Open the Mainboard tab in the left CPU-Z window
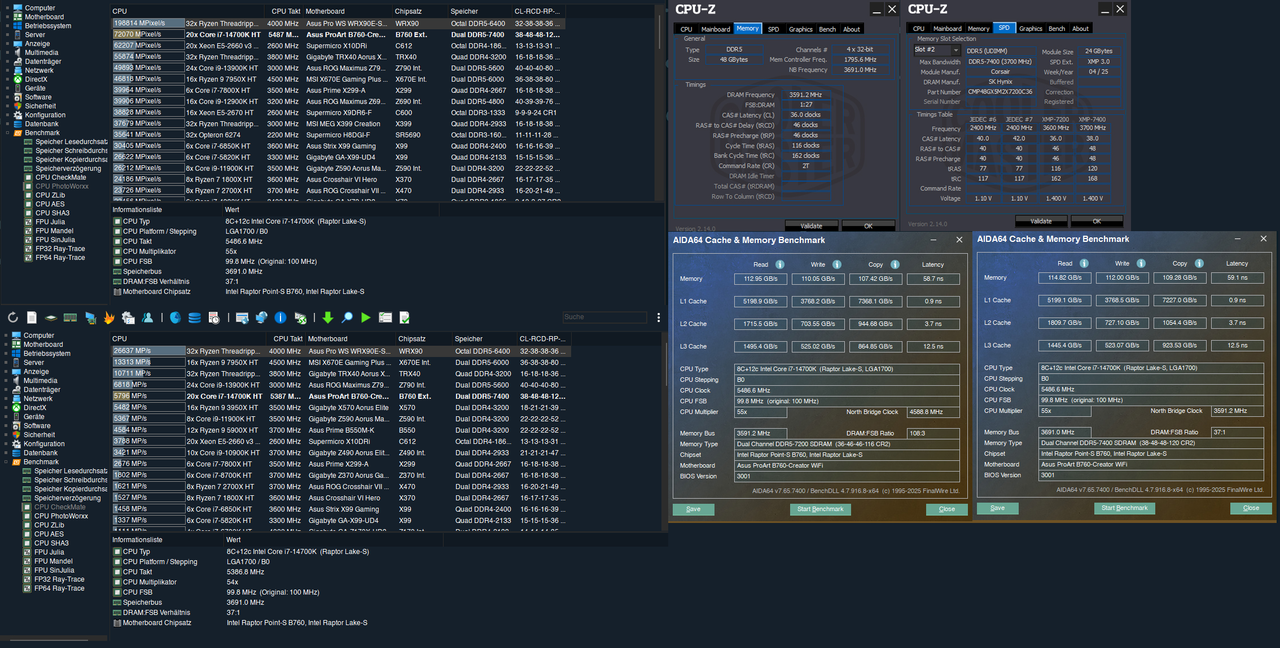 (715, 29)
